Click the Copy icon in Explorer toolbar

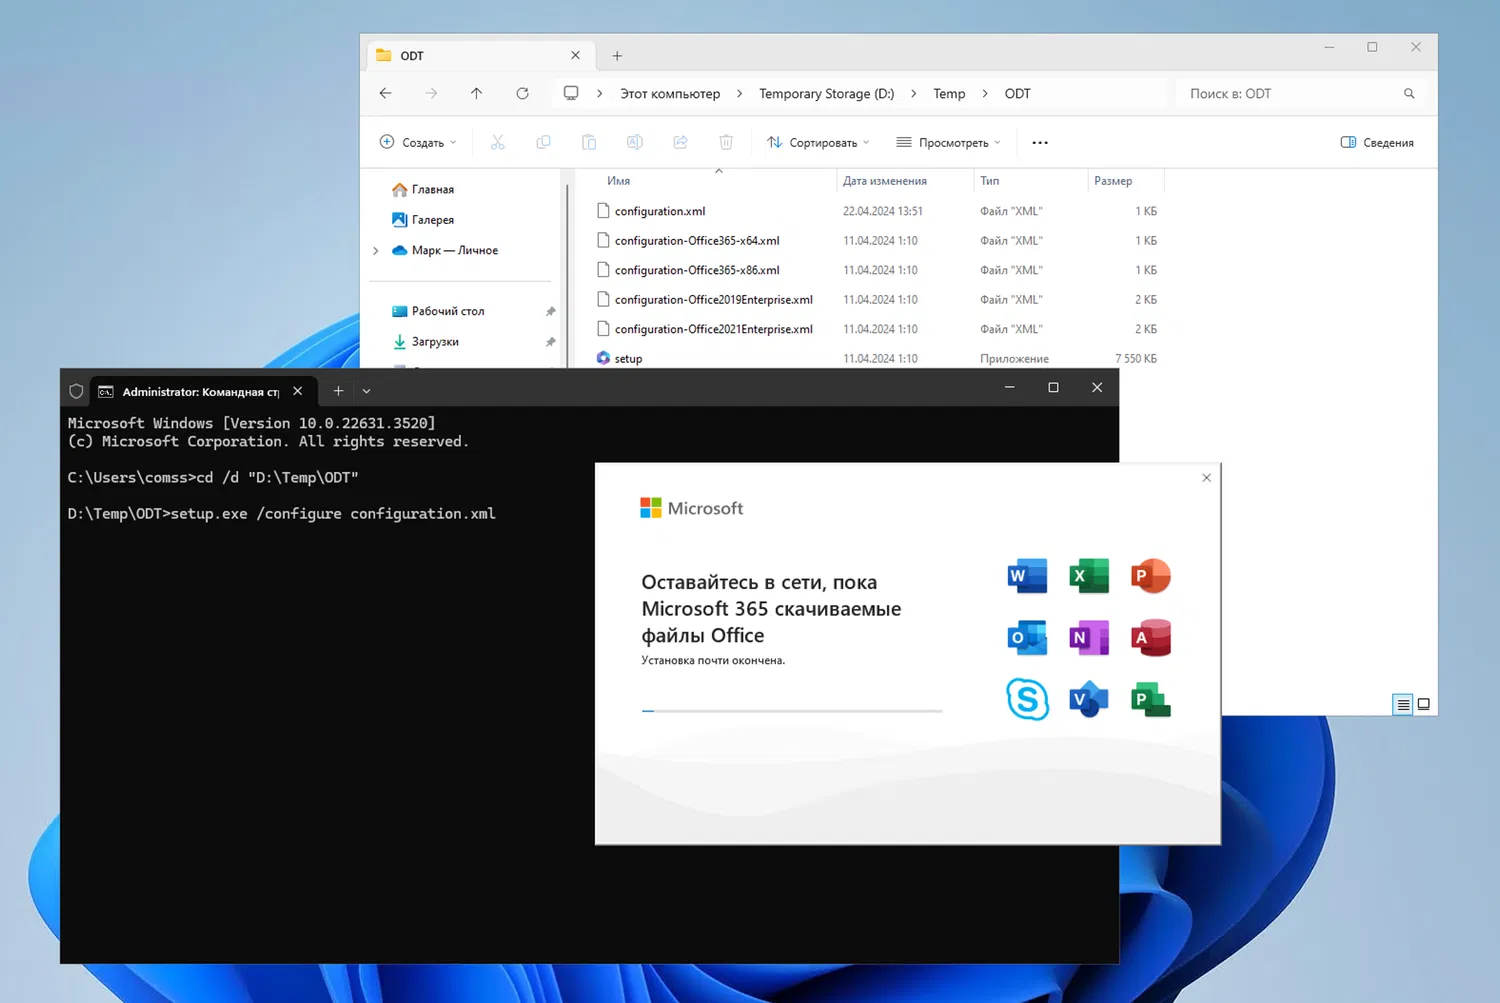(x=543, y=142)
